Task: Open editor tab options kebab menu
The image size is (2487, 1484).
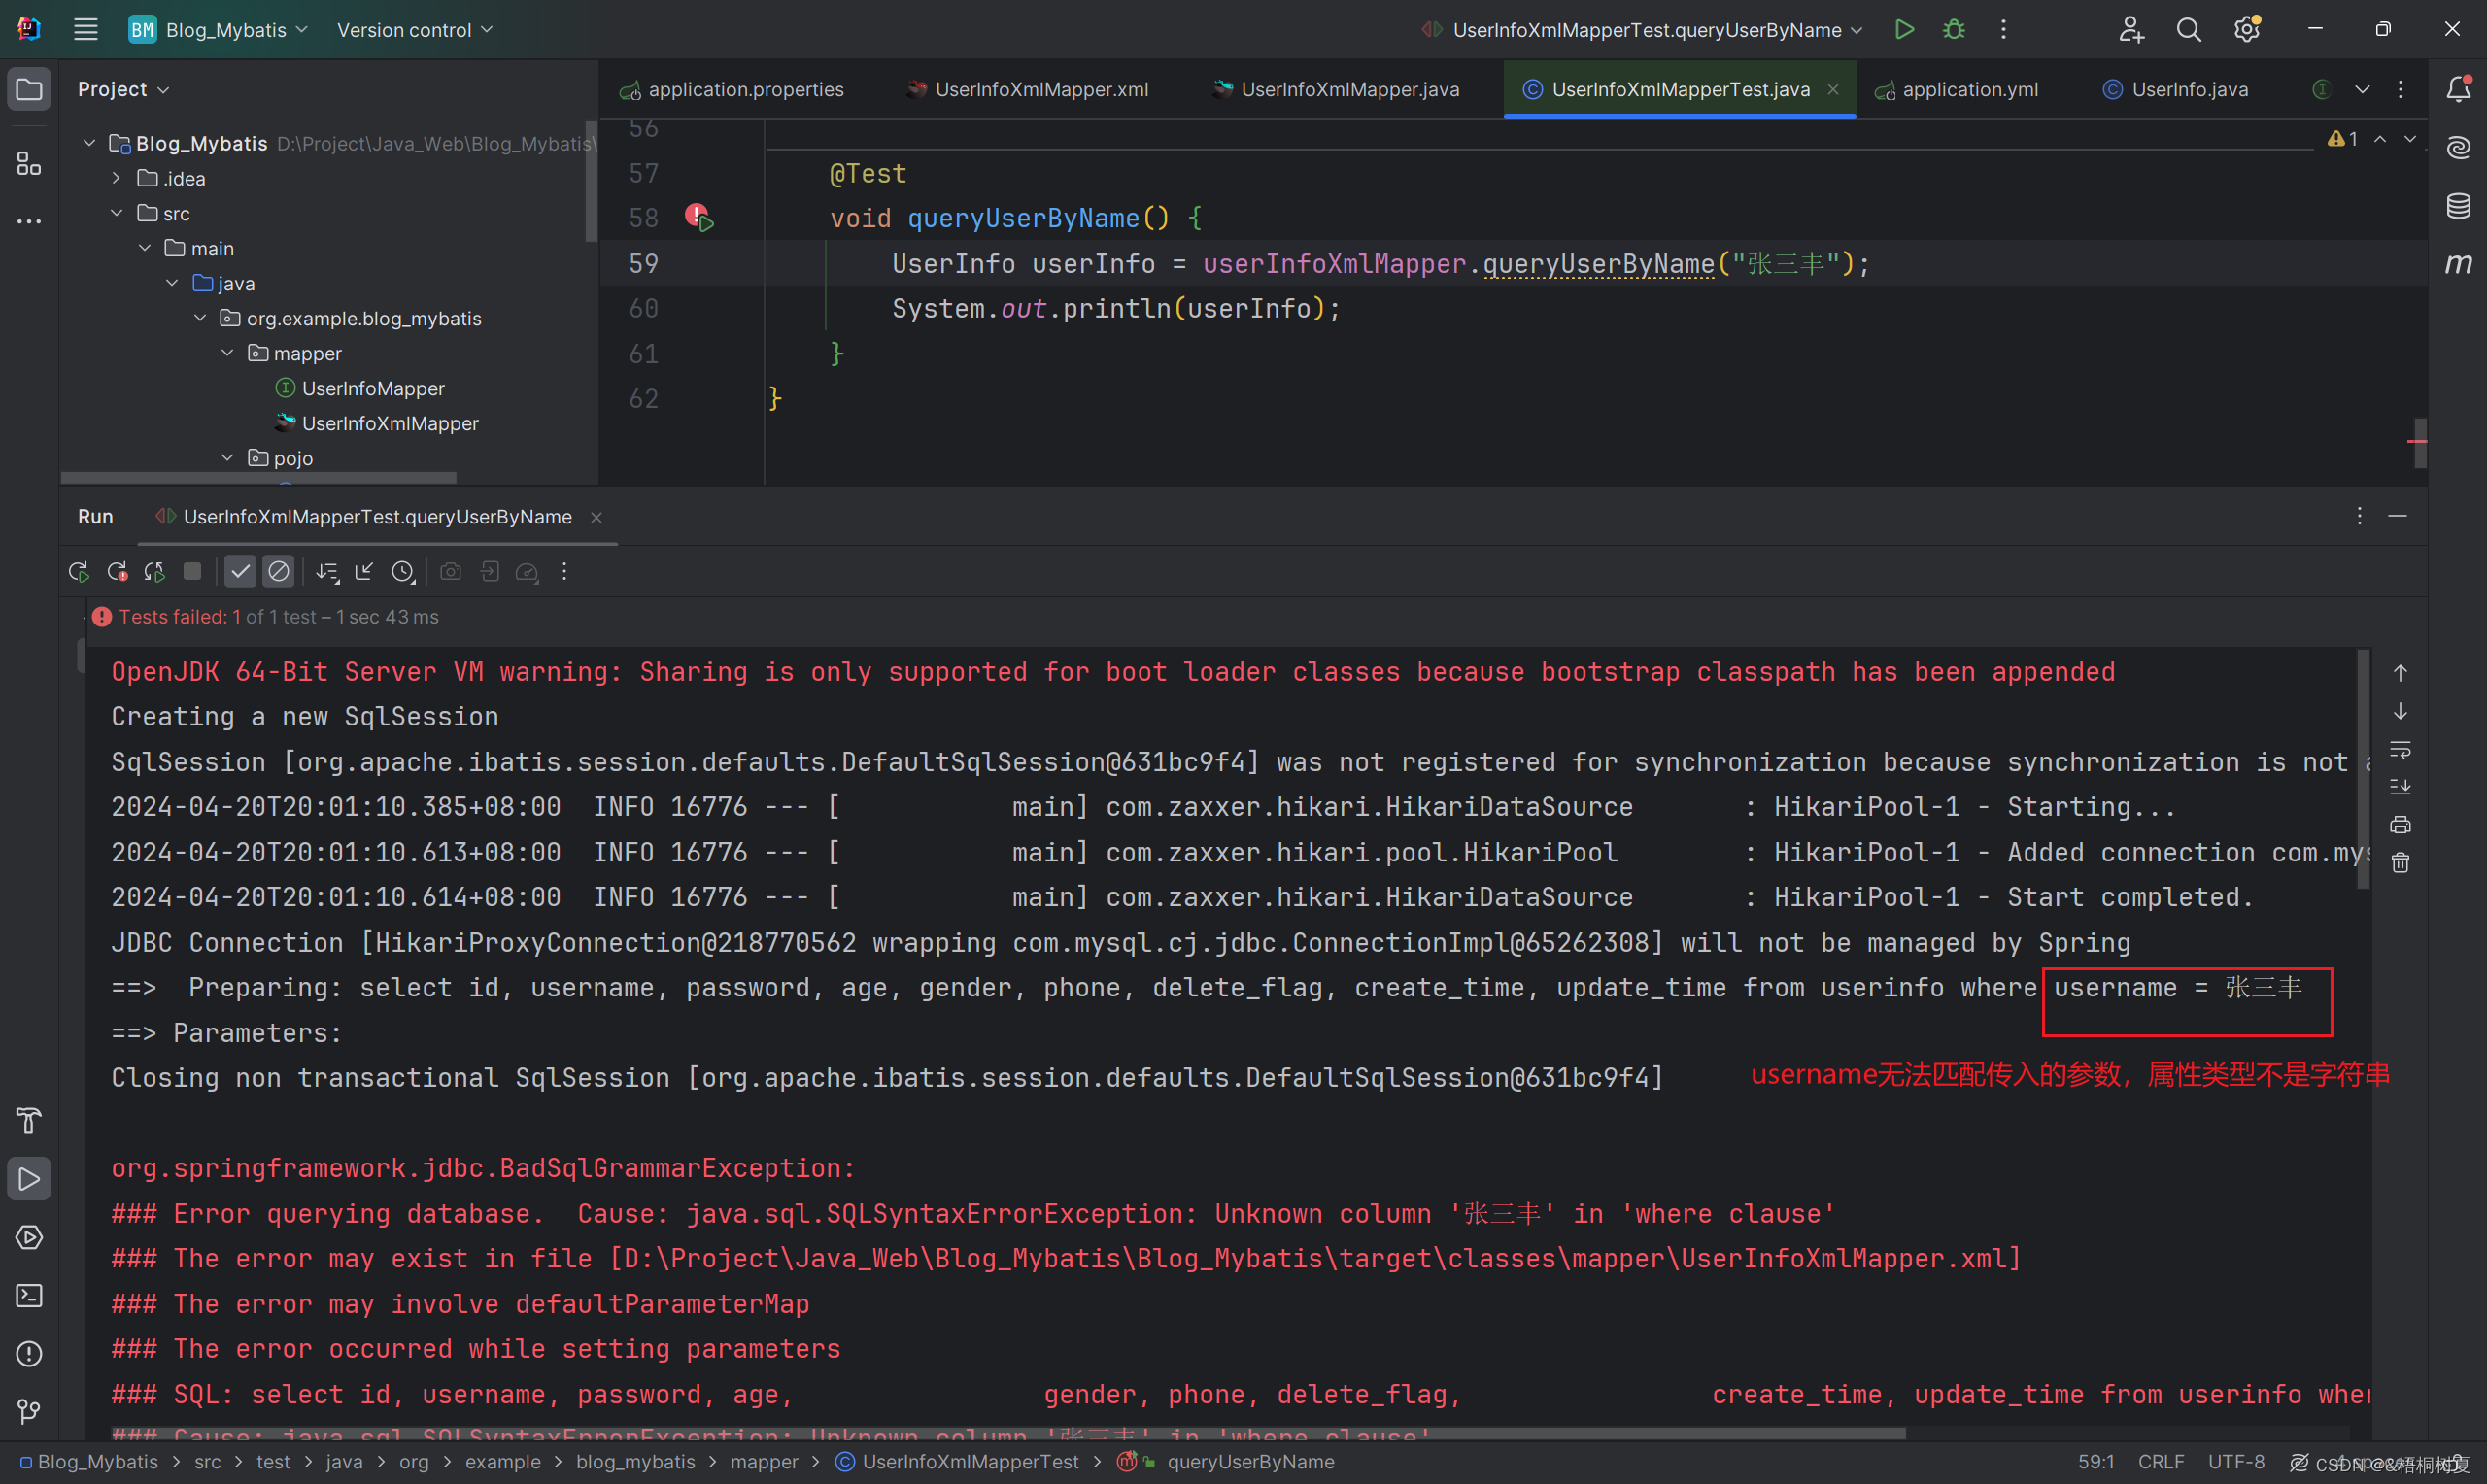Action: click(x=2400, y=89)
